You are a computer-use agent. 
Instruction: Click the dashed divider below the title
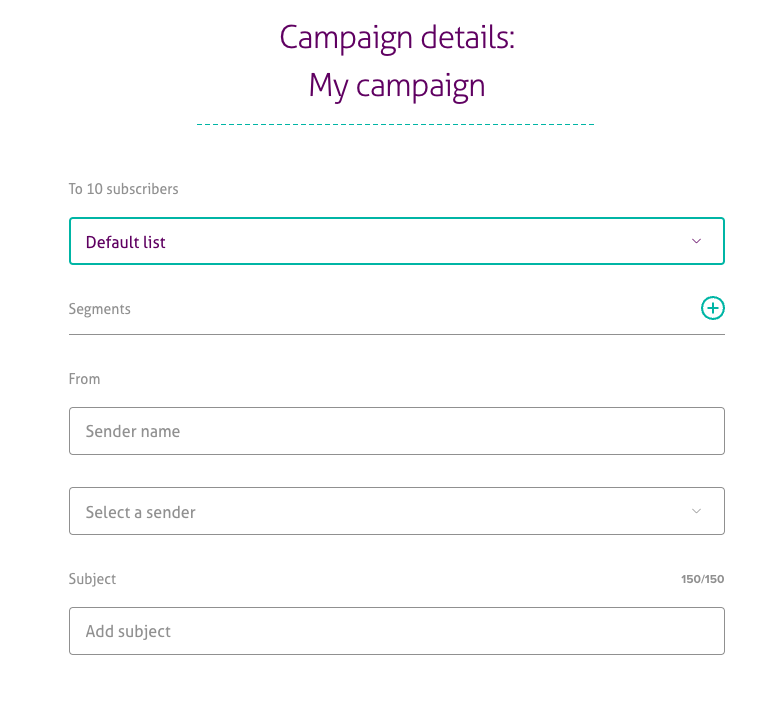[x=396, y=125]
